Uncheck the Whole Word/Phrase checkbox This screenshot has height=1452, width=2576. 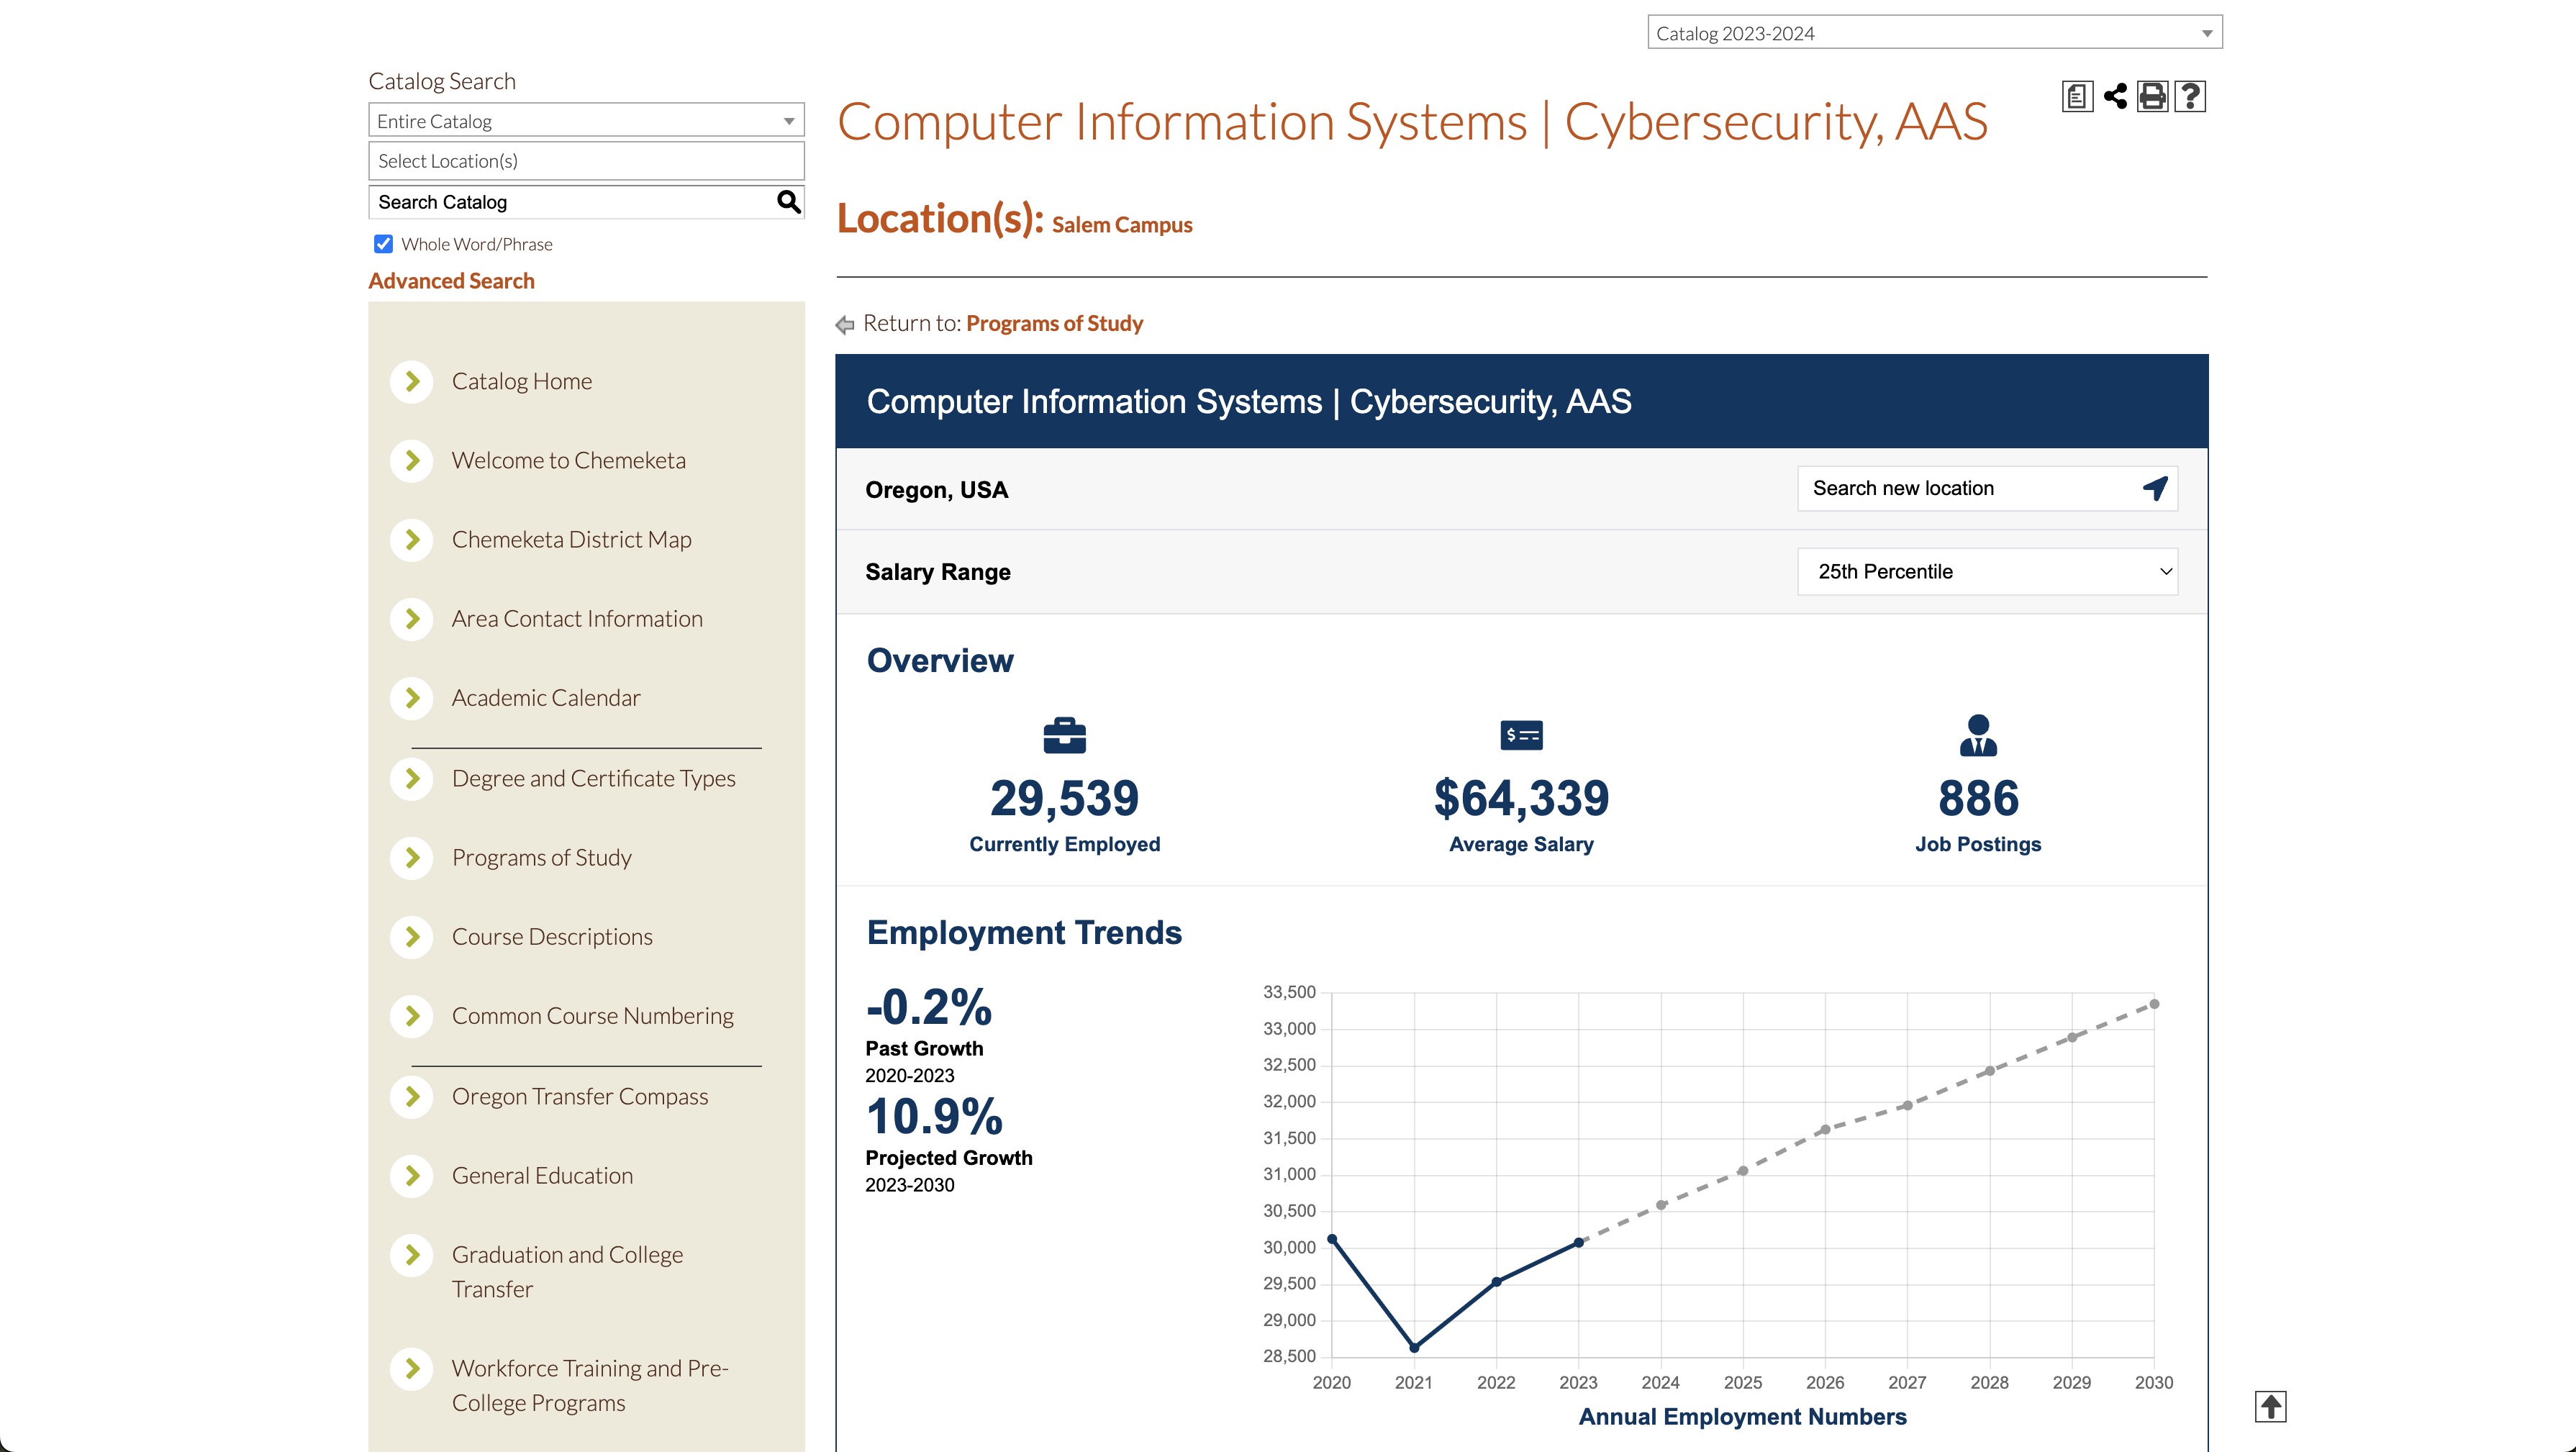[383, 244]
